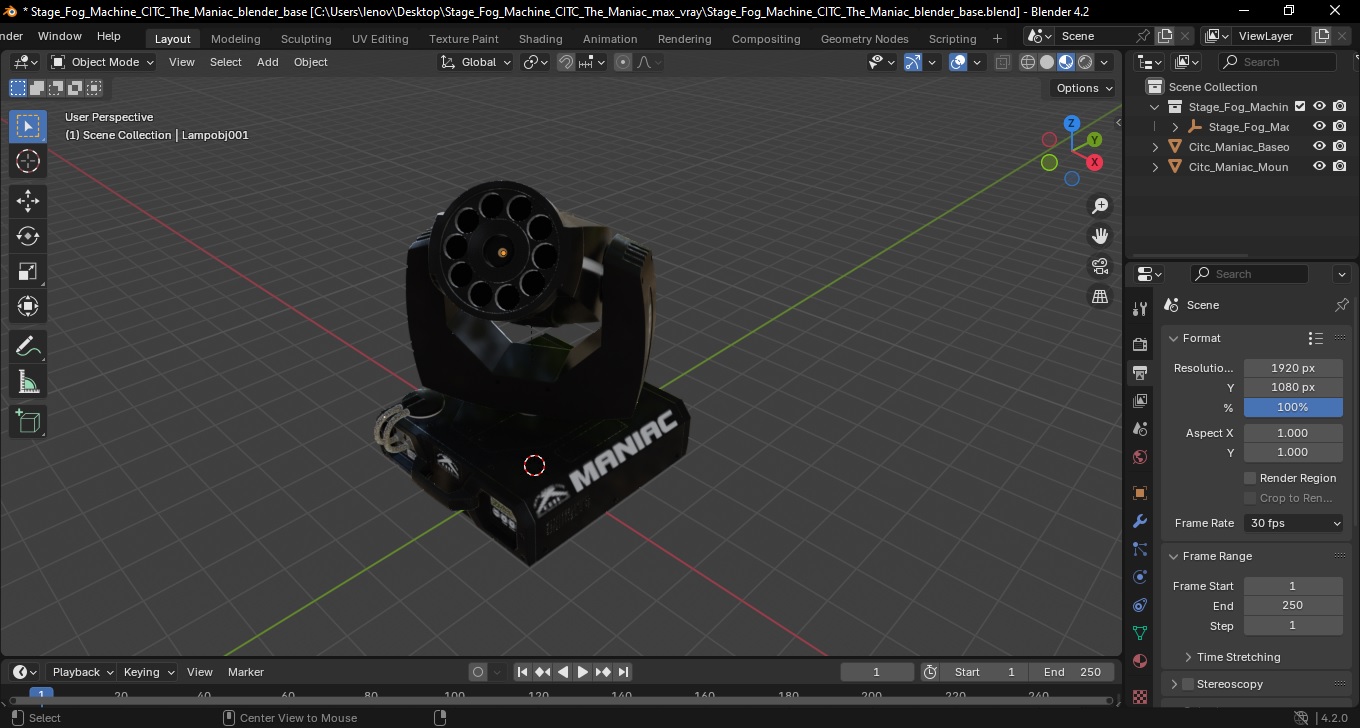The width and height of the screenshot is (1360, 728).
Task: Hide Citc_Maniac_Baseo object in viewport
Action: [1320, 147]
